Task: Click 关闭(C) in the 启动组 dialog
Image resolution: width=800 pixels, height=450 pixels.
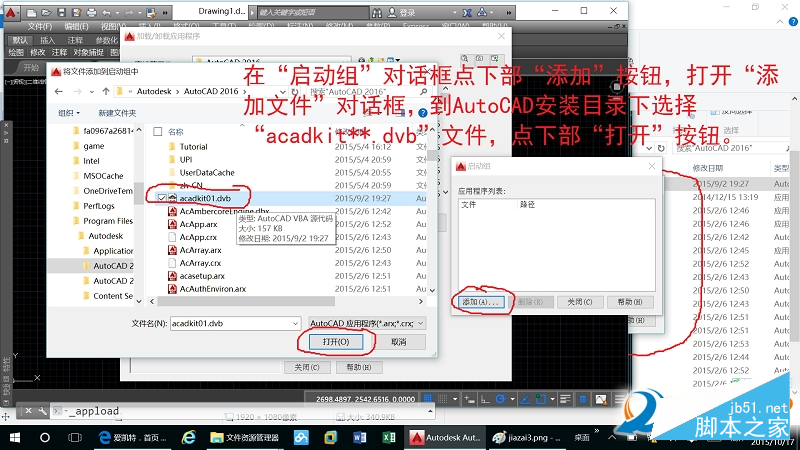Action: (580, 302)
